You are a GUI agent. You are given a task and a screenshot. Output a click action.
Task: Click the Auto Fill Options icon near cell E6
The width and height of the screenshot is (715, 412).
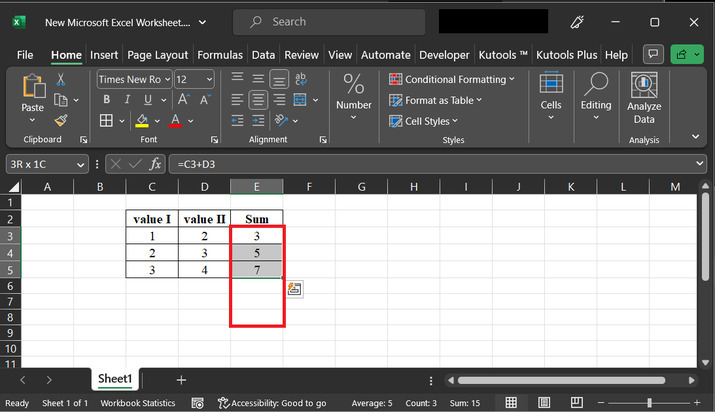tap(295, 289)
